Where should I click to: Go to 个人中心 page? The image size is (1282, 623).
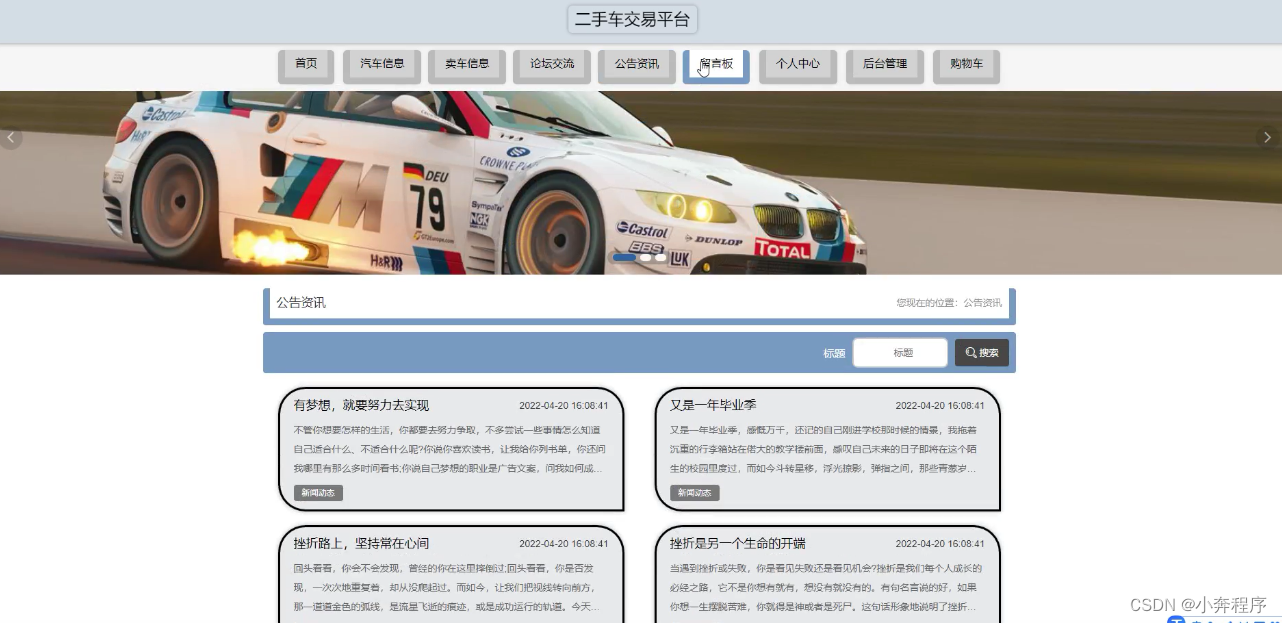[798, 64]
